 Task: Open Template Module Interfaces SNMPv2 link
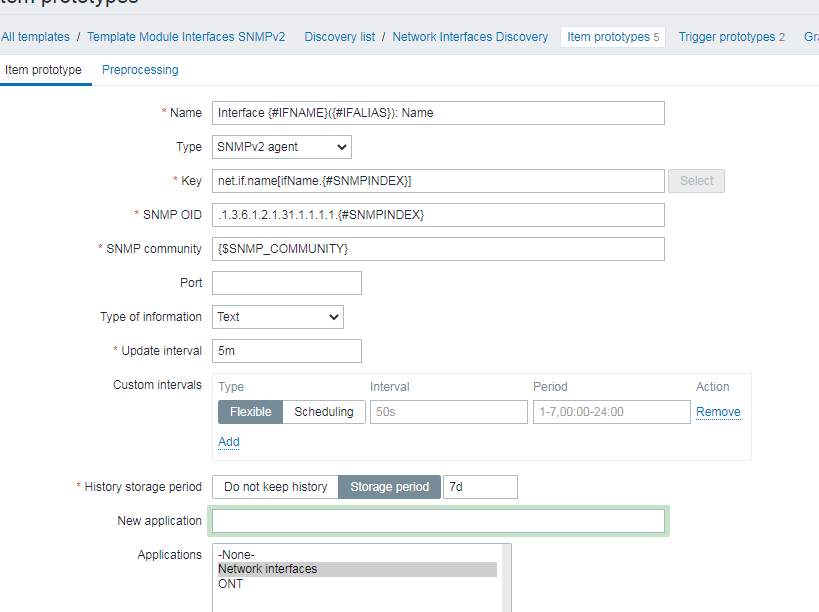(x=186, y=37)
